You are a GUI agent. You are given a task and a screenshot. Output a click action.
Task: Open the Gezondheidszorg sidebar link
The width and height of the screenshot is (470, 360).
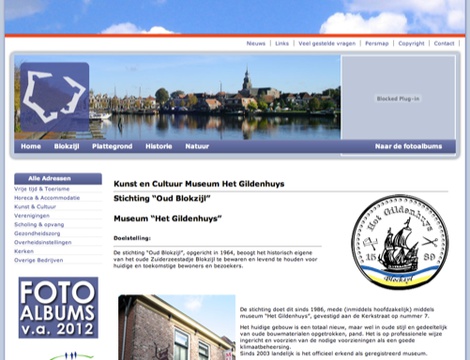coord(37,233)
